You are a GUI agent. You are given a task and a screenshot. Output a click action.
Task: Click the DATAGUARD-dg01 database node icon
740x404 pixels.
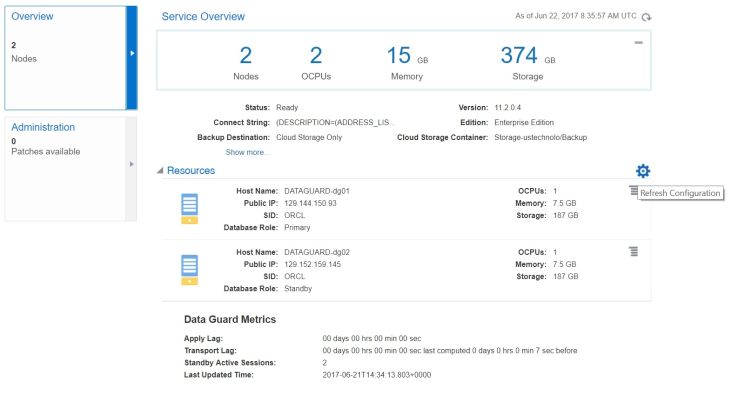[x=189, y=209]
